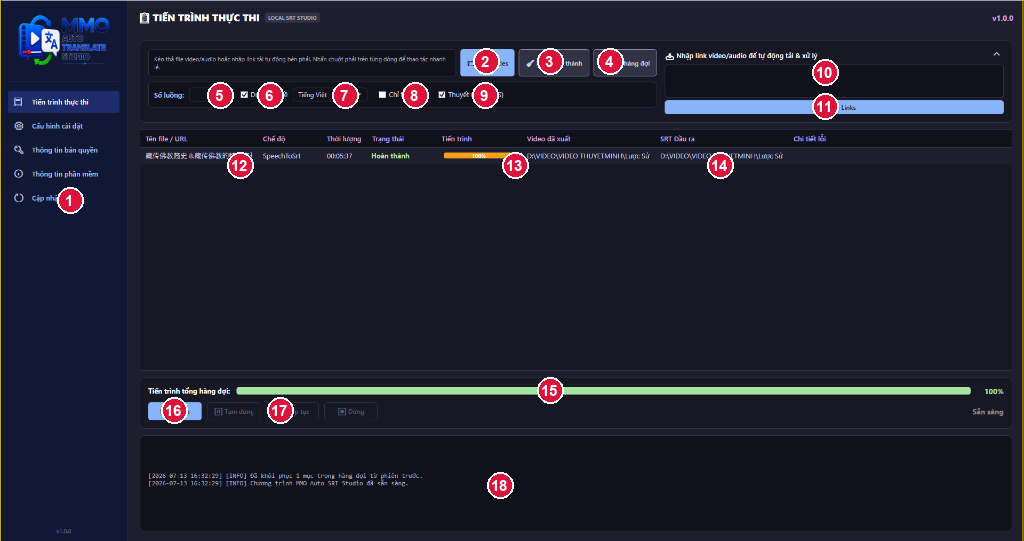Open the Thông tin phần mềm menu item
Image resolution: width=1024 pixels, height=541 pixels.
[x=63, y=174]
